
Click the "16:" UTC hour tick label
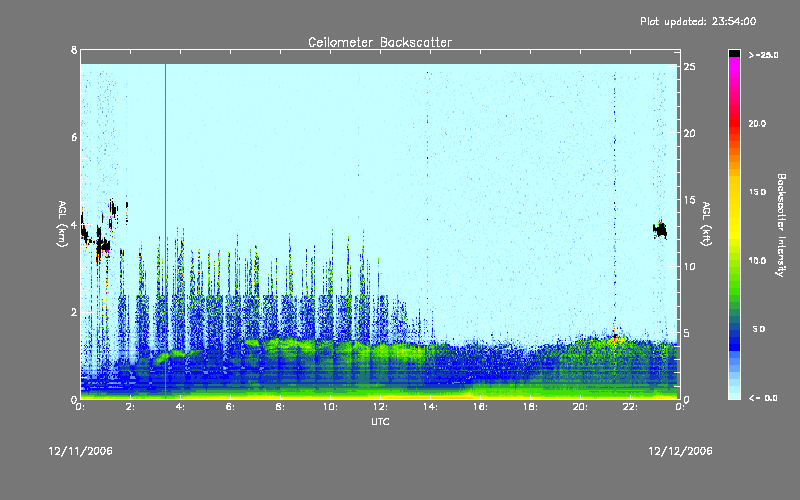pyautogui.click(x=481, y=407)
